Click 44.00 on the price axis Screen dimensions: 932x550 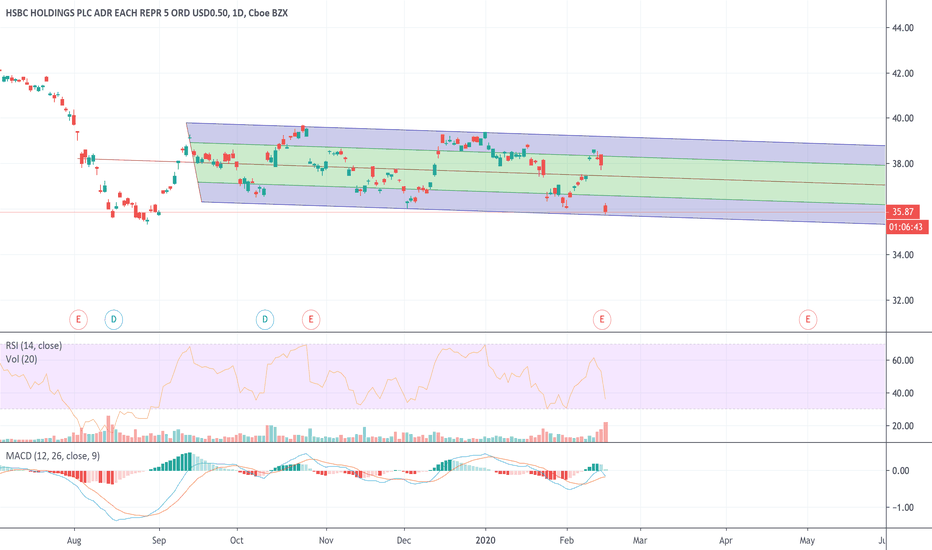(903, 27)
